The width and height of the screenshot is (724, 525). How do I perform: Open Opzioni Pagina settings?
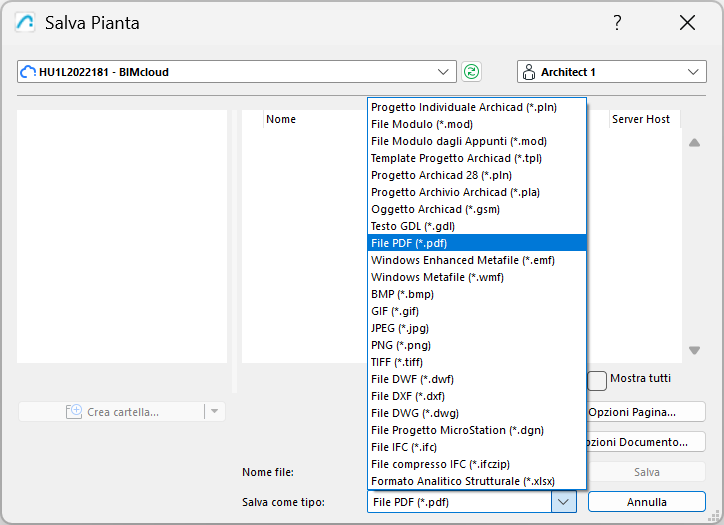pos(646,412)
